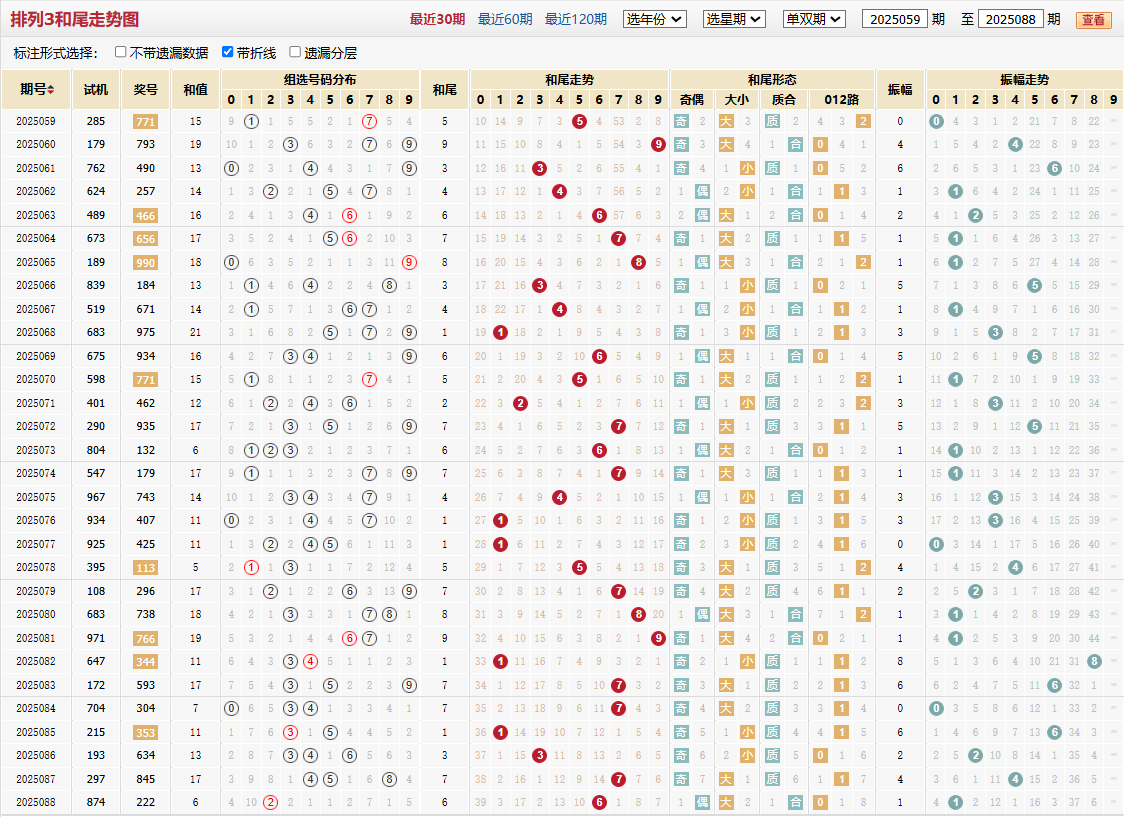This screenshot has height=817, width=1124.
Task: Open the 选星期 dropdown
Action: click(x=734, y=19)
